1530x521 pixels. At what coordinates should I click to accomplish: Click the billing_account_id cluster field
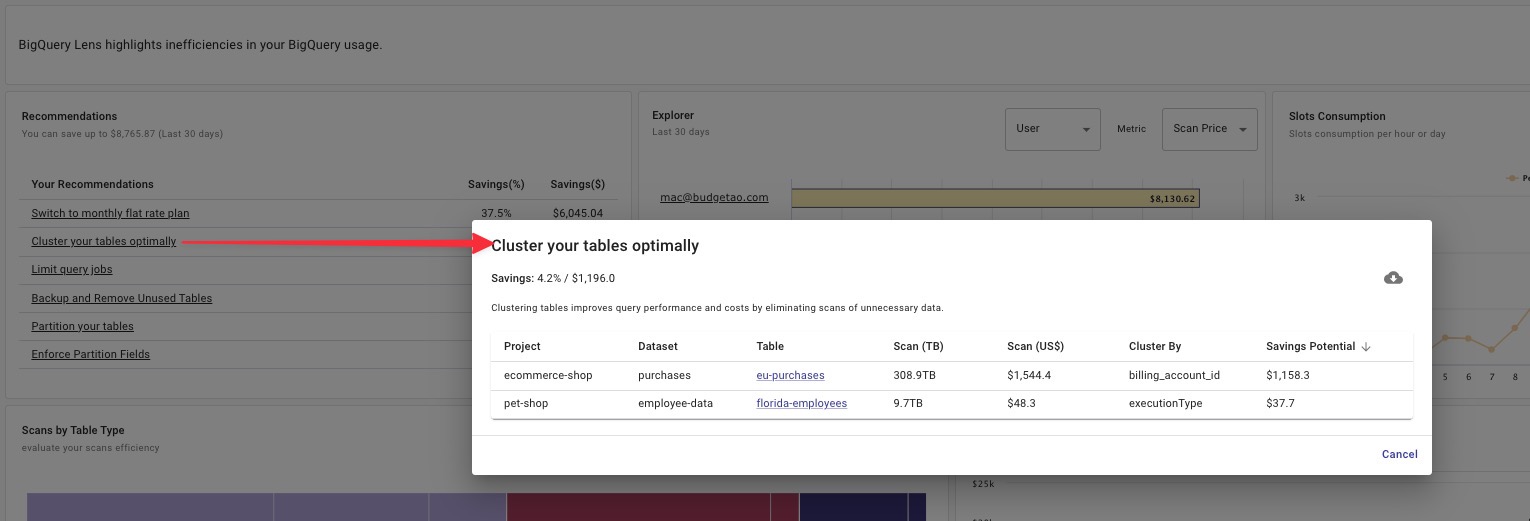click(1174, 375)
